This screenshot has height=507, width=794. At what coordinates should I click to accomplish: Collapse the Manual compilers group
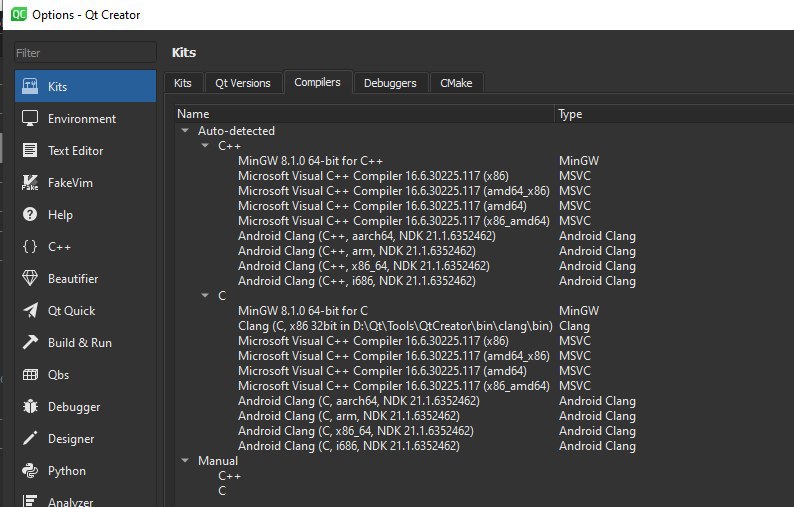(185, 460)
